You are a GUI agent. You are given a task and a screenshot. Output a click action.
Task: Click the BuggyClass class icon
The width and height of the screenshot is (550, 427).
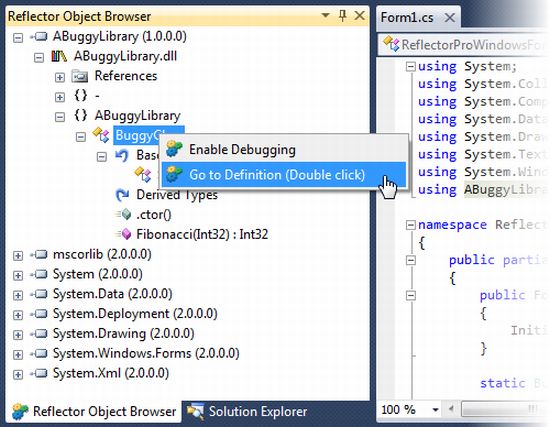(101, 135)
